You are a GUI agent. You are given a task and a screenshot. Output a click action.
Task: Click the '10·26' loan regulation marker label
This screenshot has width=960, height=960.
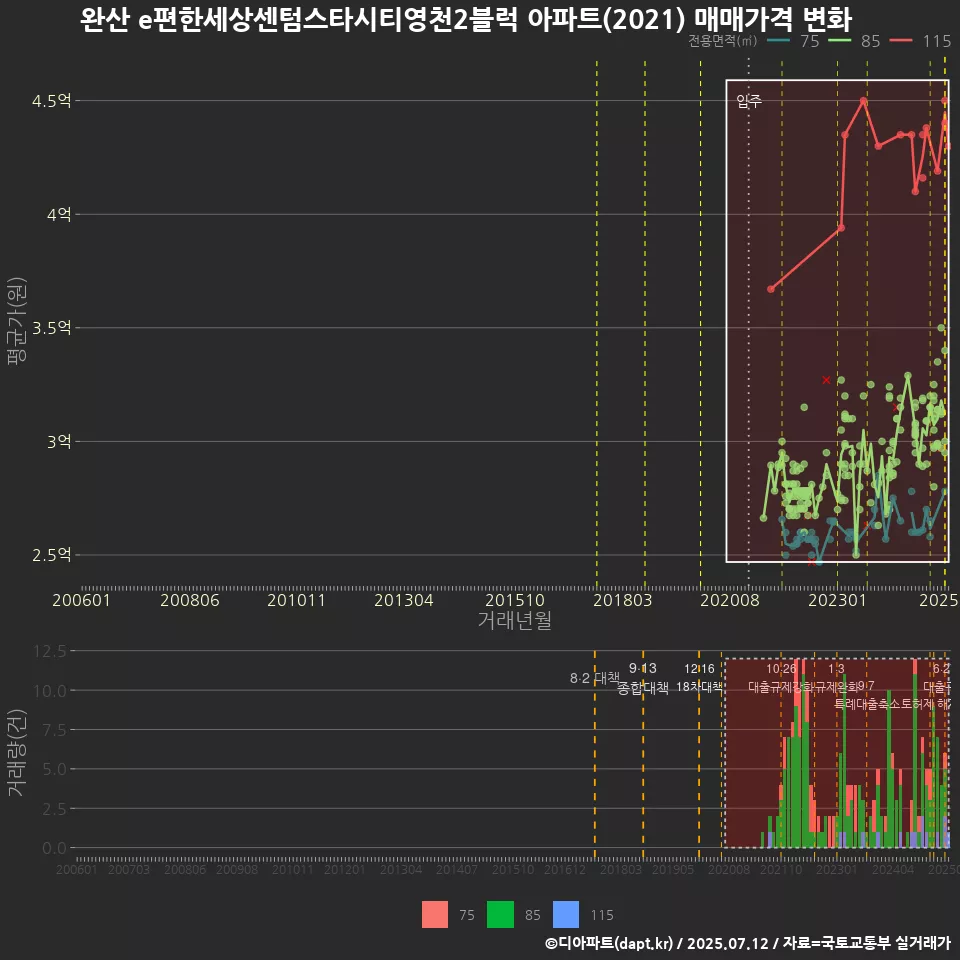[782, 669]
